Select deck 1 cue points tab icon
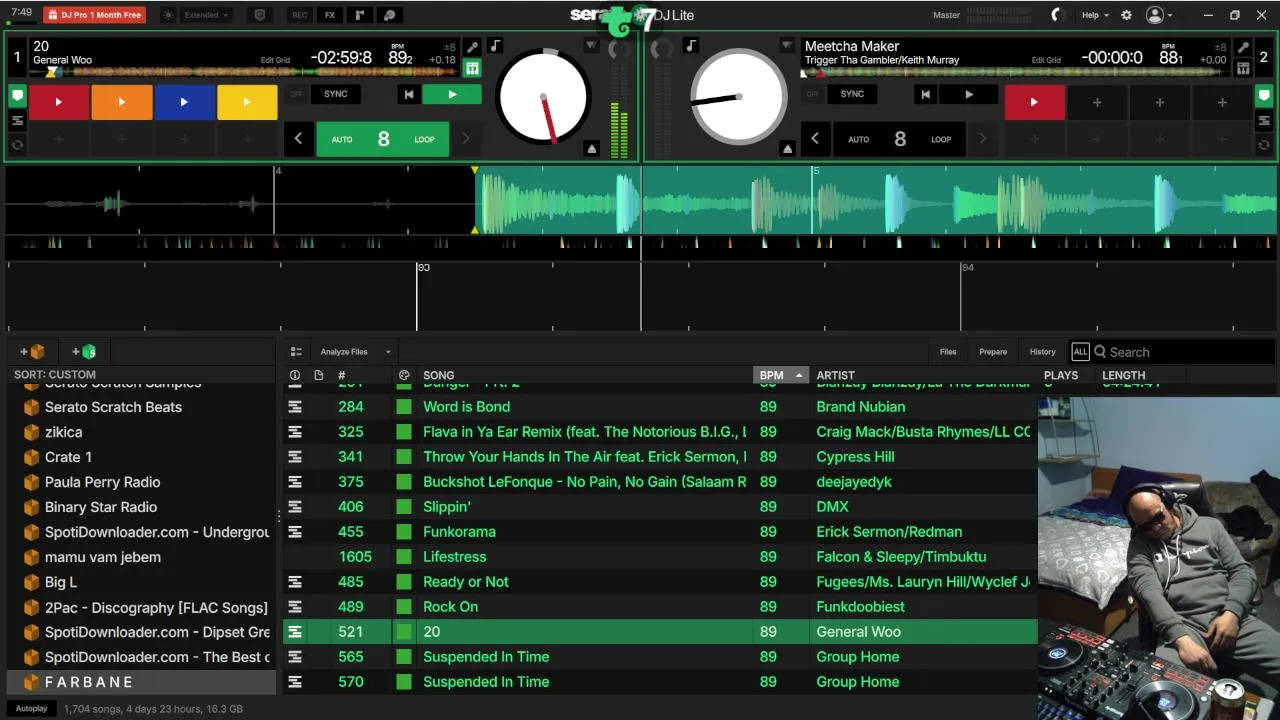The image size is (1280, 720). pyautogui.click(x=17, y=96)
